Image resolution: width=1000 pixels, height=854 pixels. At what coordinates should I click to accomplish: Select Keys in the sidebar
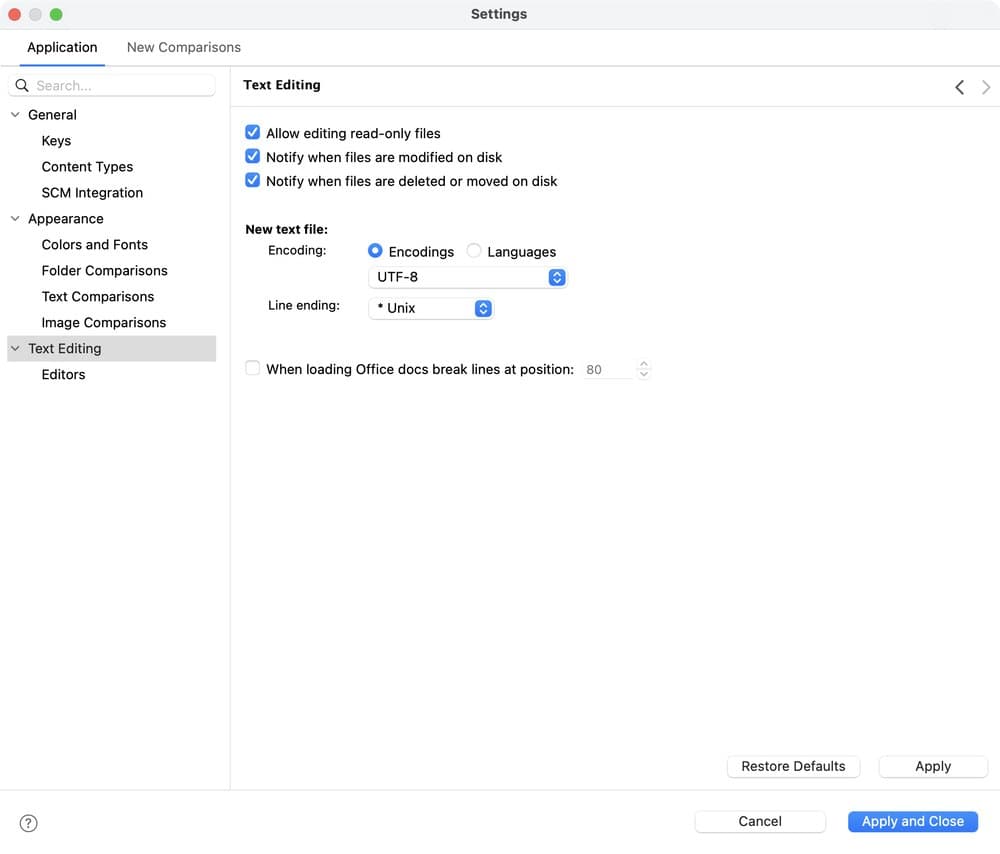click(56, 141)
